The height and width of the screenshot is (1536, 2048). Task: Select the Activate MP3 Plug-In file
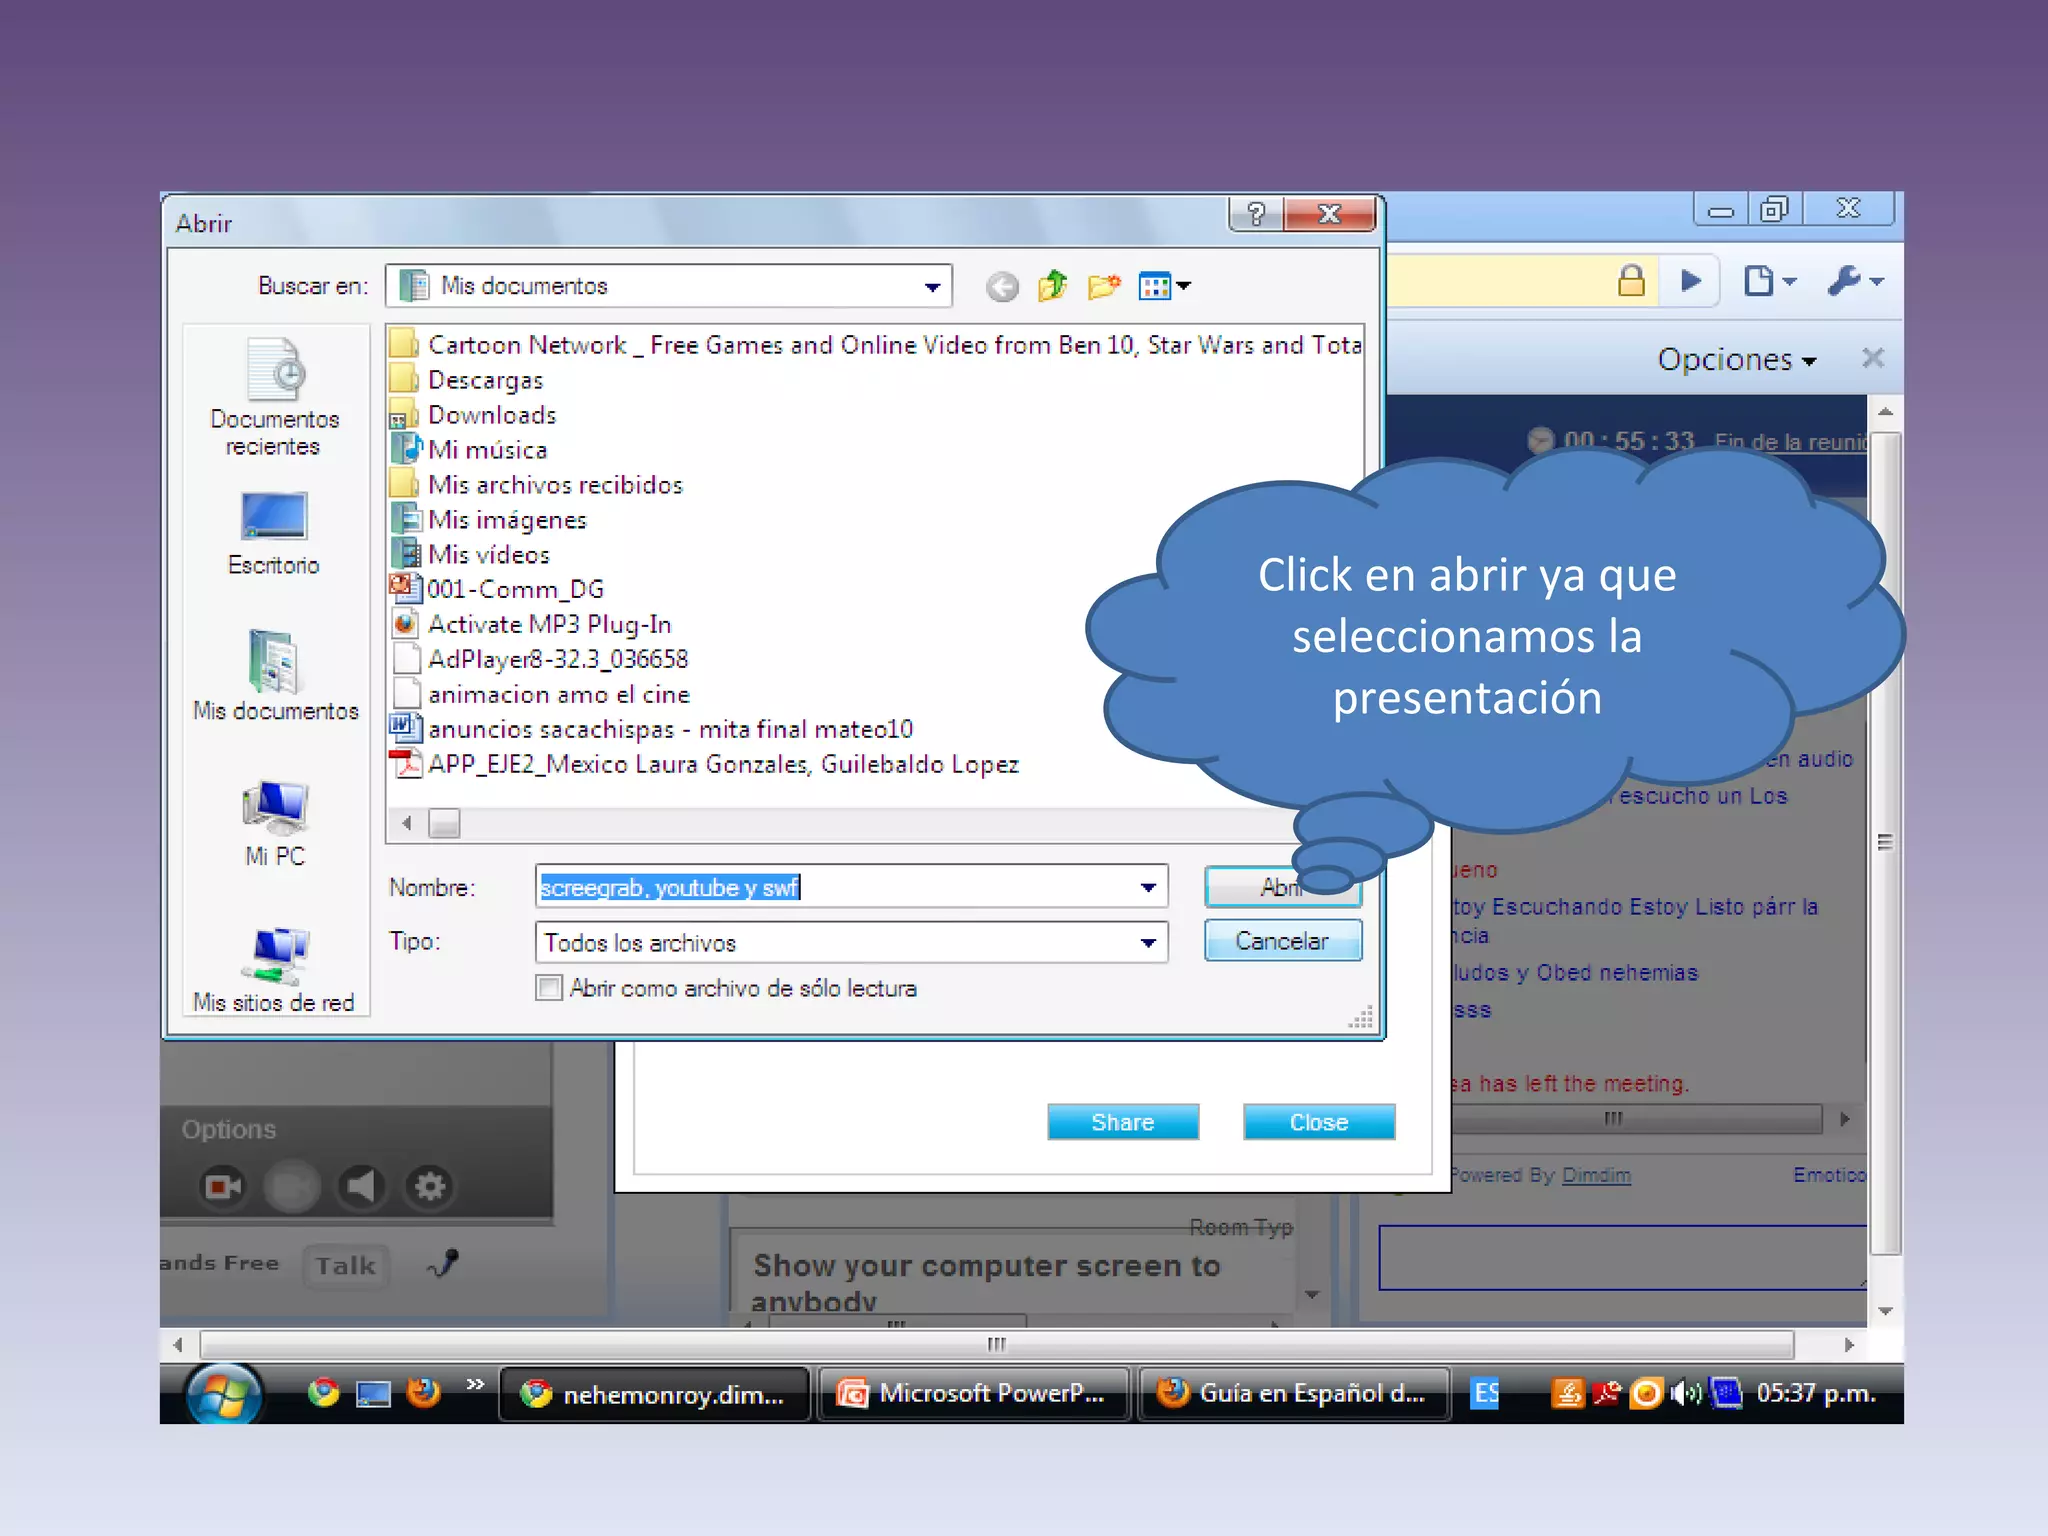tap(532, 624)
